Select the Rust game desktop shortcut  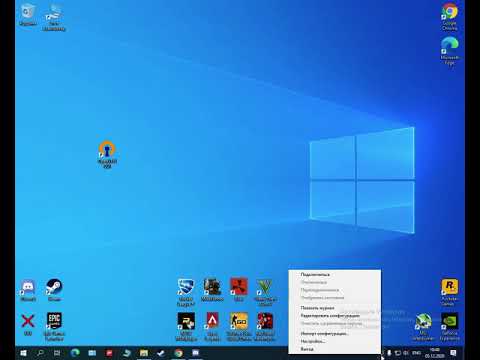point(239,289)
